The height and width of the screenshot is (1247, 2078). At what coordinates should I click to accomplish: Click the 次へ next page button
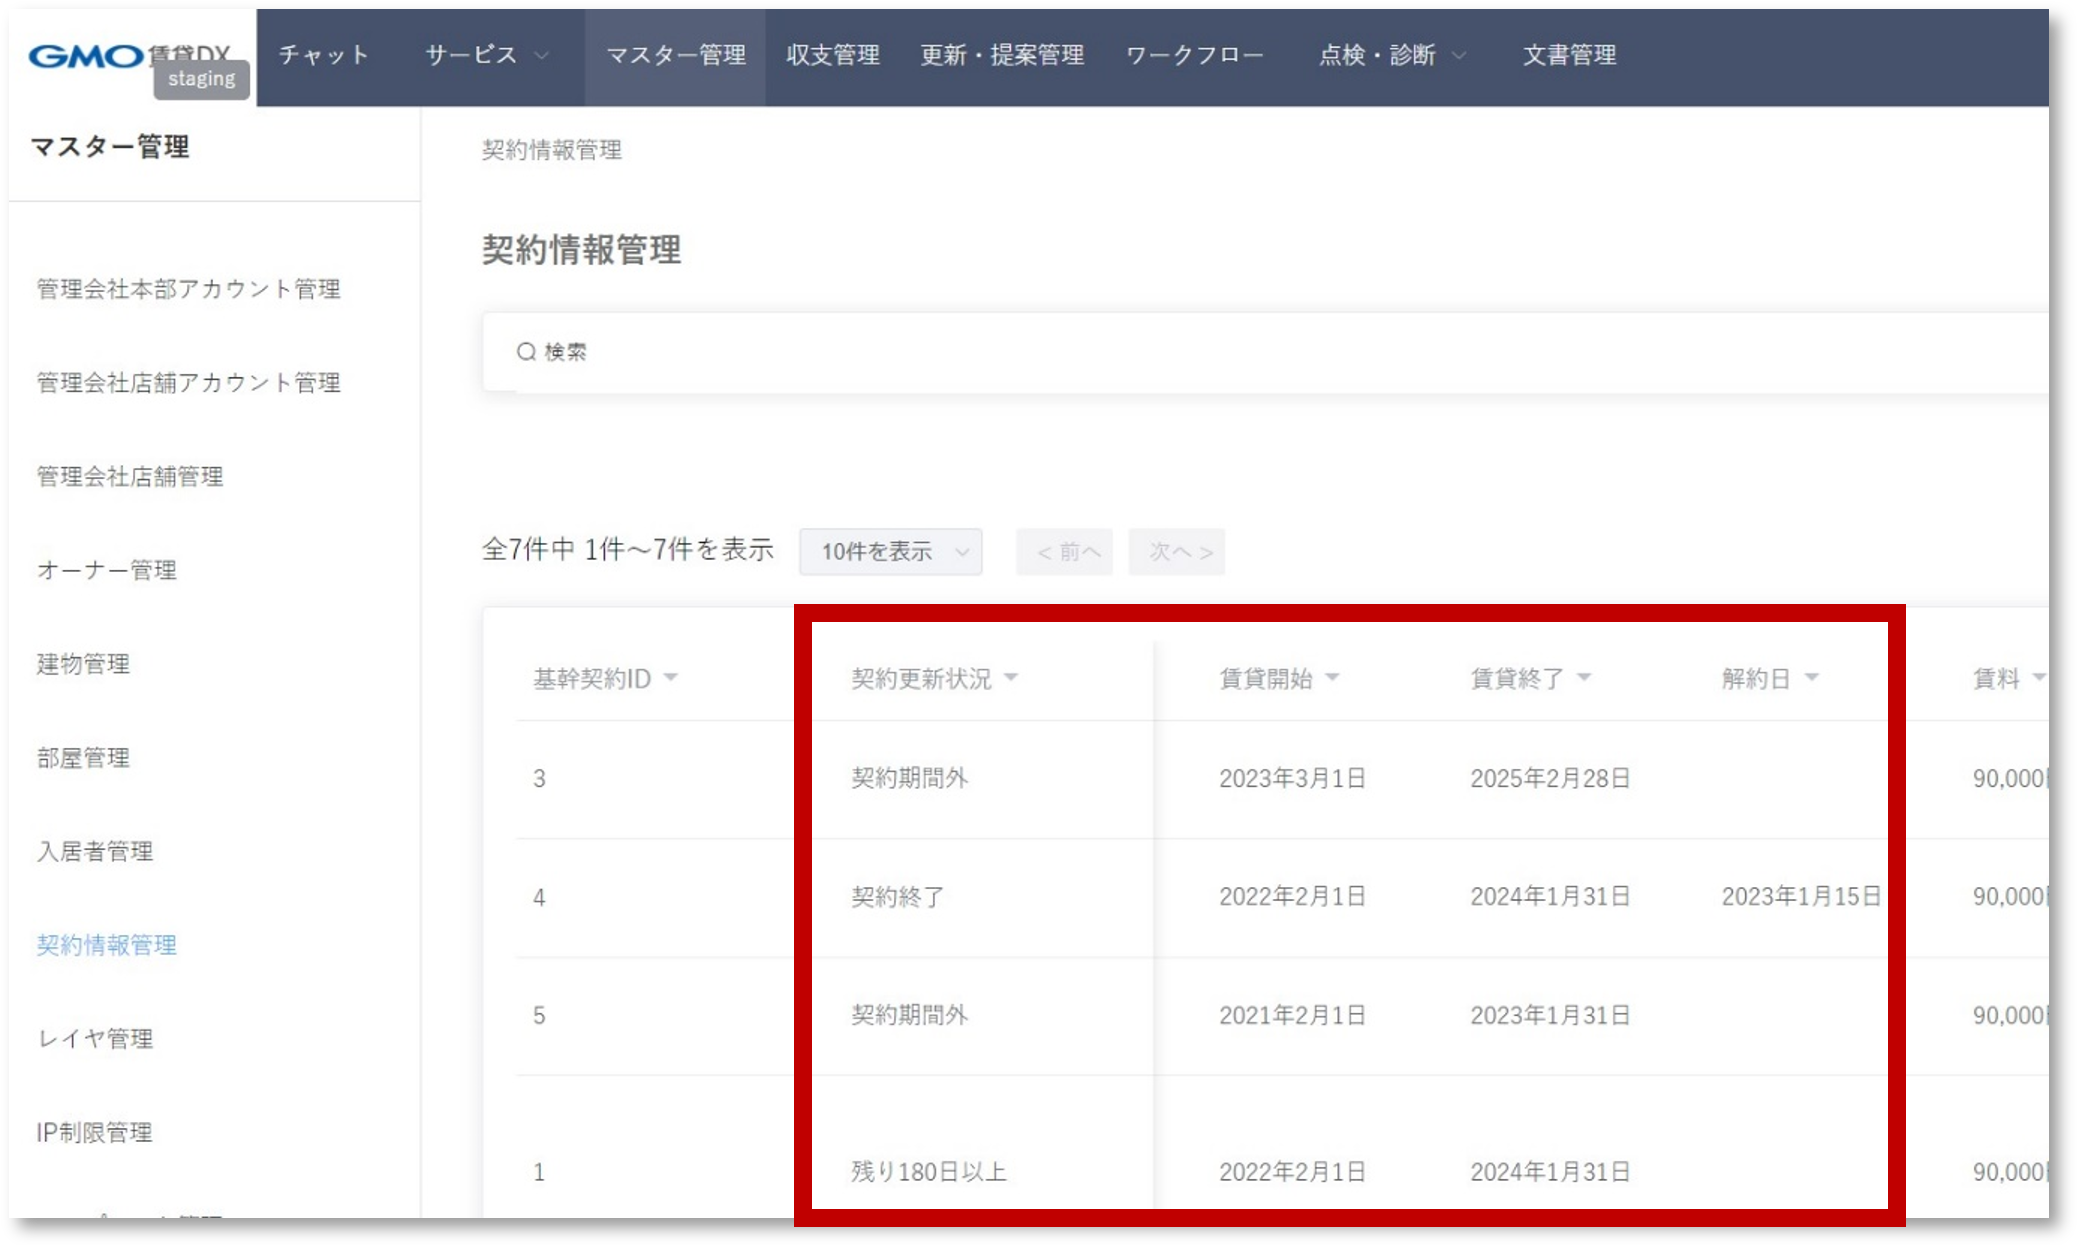(x=1177, y=552)
